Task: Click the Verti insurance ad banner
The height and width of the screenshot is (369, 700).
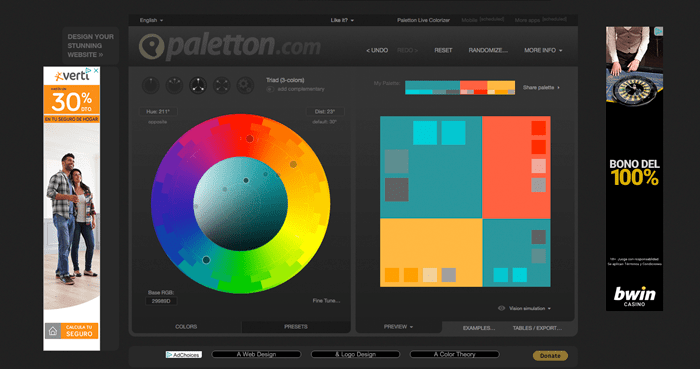Action: click(x=71, y=209)
